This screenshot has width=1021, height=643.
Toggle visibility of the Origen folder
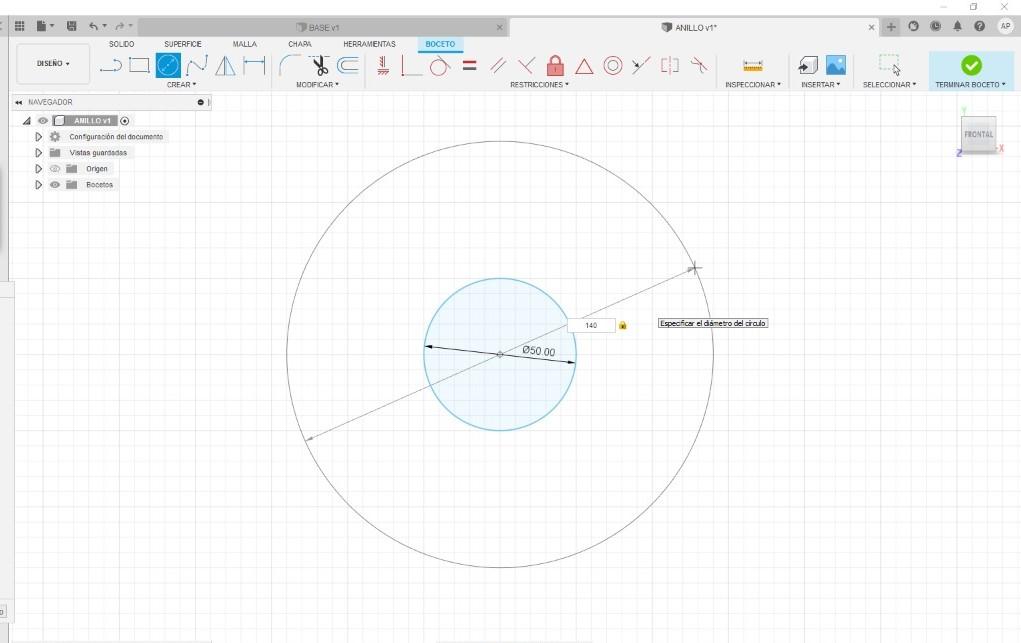click(55, 169)
